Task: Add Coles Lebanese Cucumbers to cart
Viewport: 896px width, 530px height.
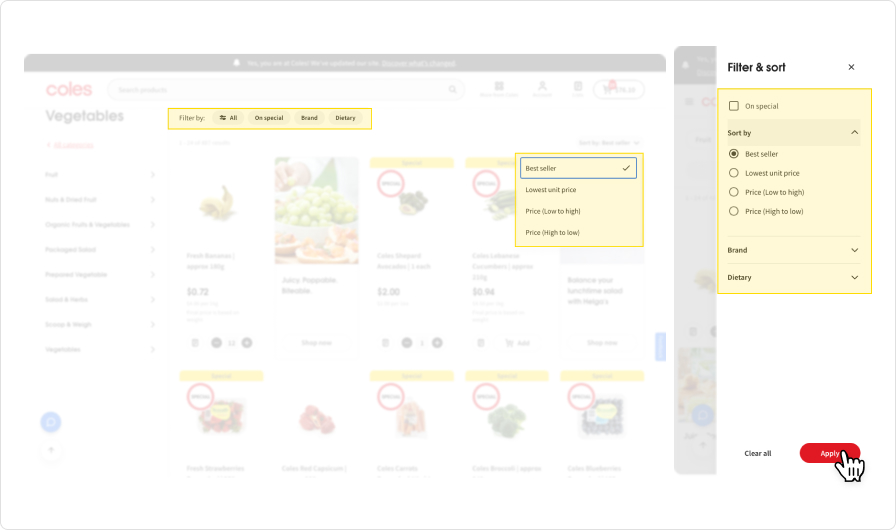Action: coord(517,343)
